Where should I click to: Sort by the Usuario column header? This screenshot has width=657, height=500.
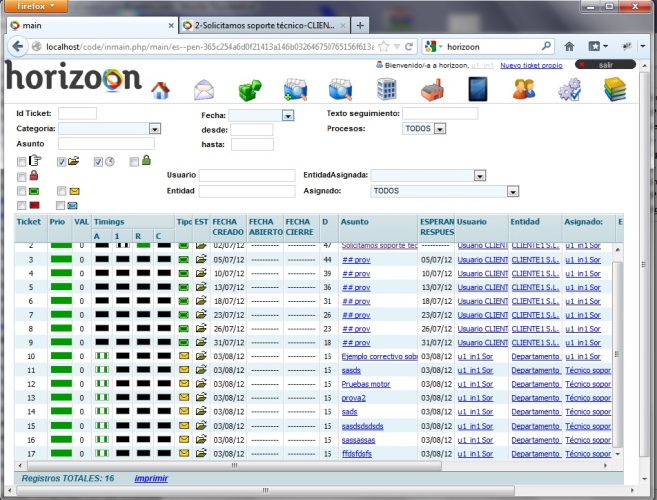[x=471, y=222]
